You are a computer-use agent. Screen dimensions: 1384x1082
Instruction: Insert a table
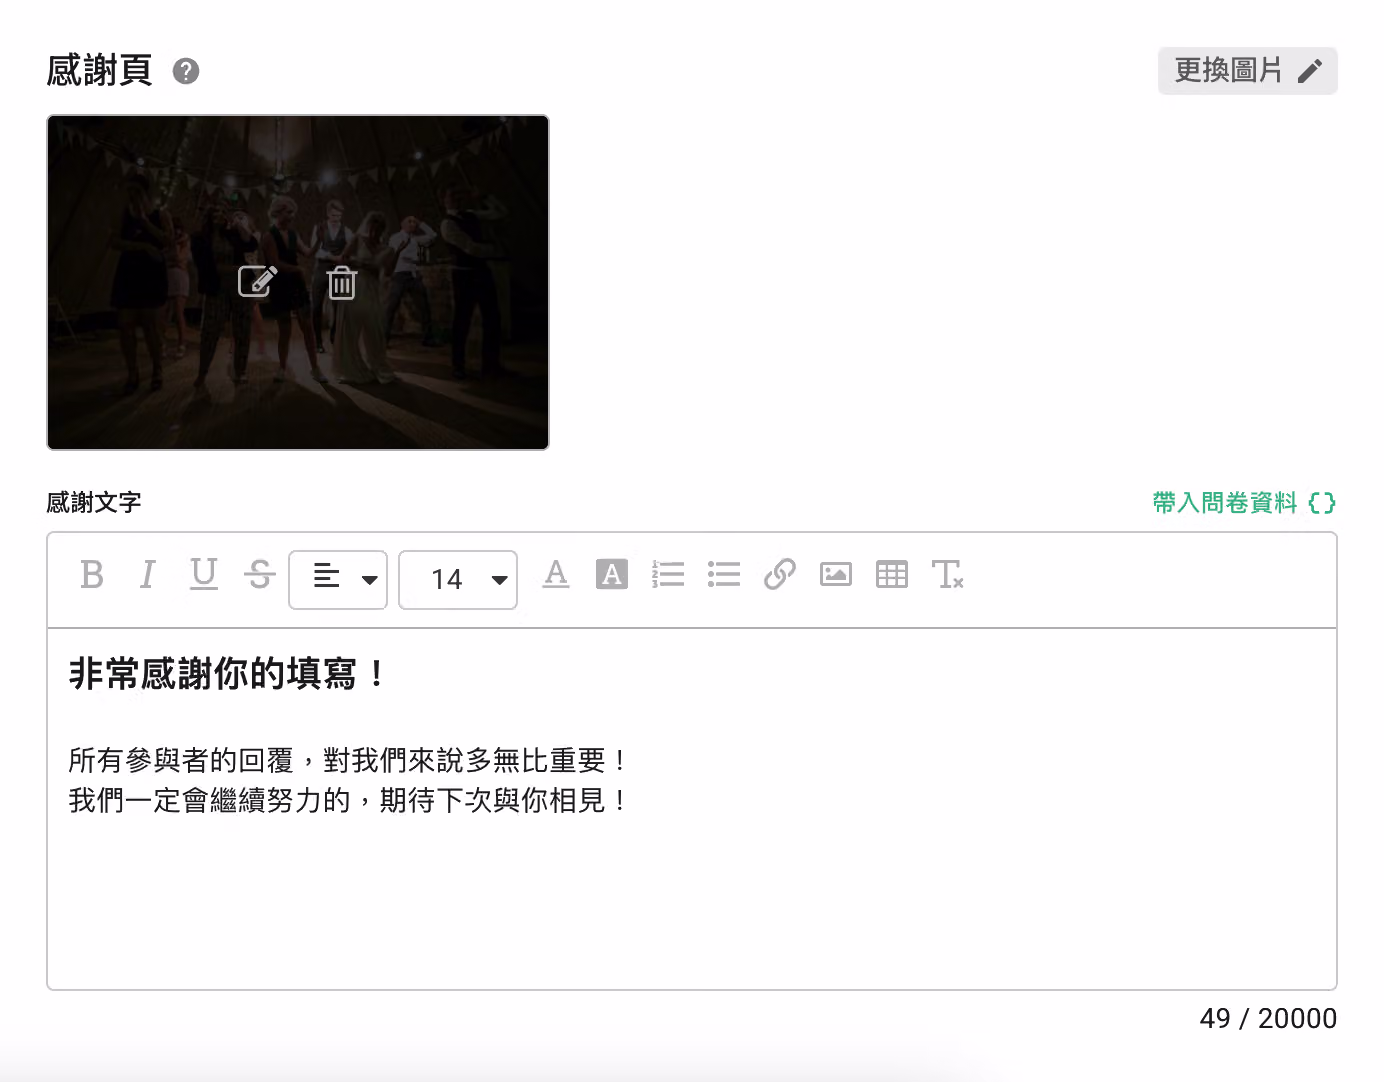[892, 575]
